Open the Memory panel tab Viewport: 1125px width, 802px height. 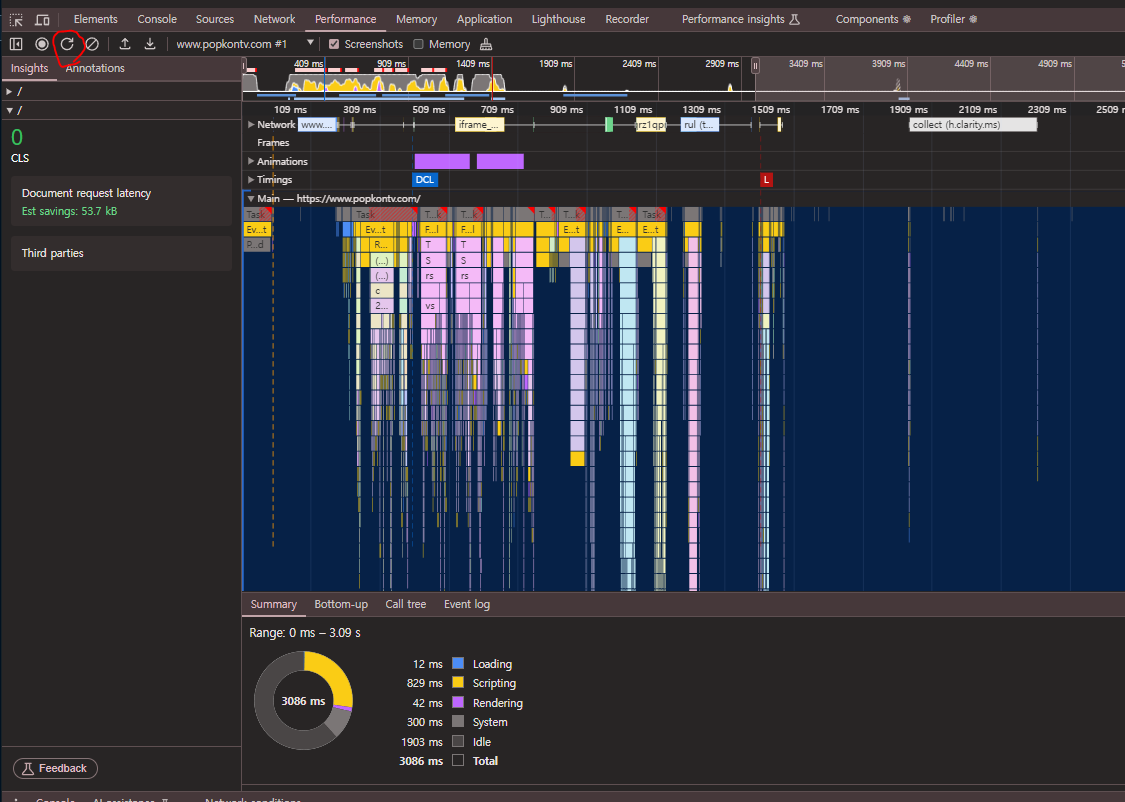(x=416, y=19)
